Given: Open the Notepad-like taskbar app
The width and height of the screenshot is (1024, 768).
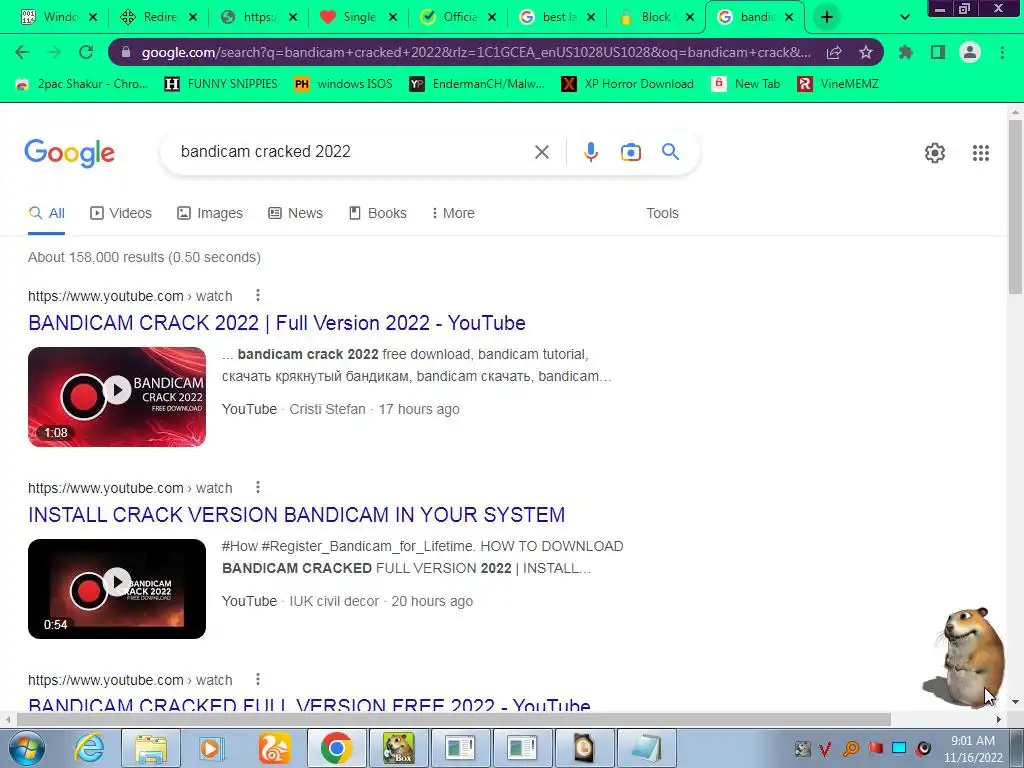Looking at the screenshot, I should point(647,748).
